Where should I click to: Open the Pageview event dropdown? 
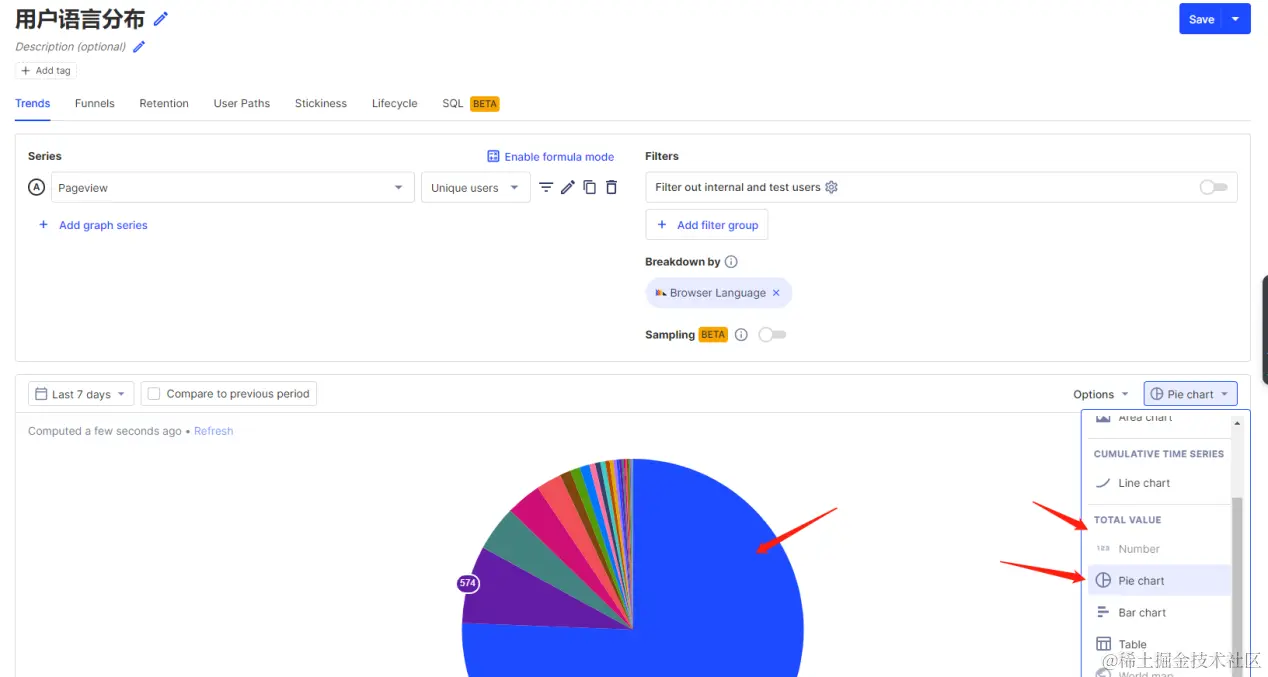point(233,188)
